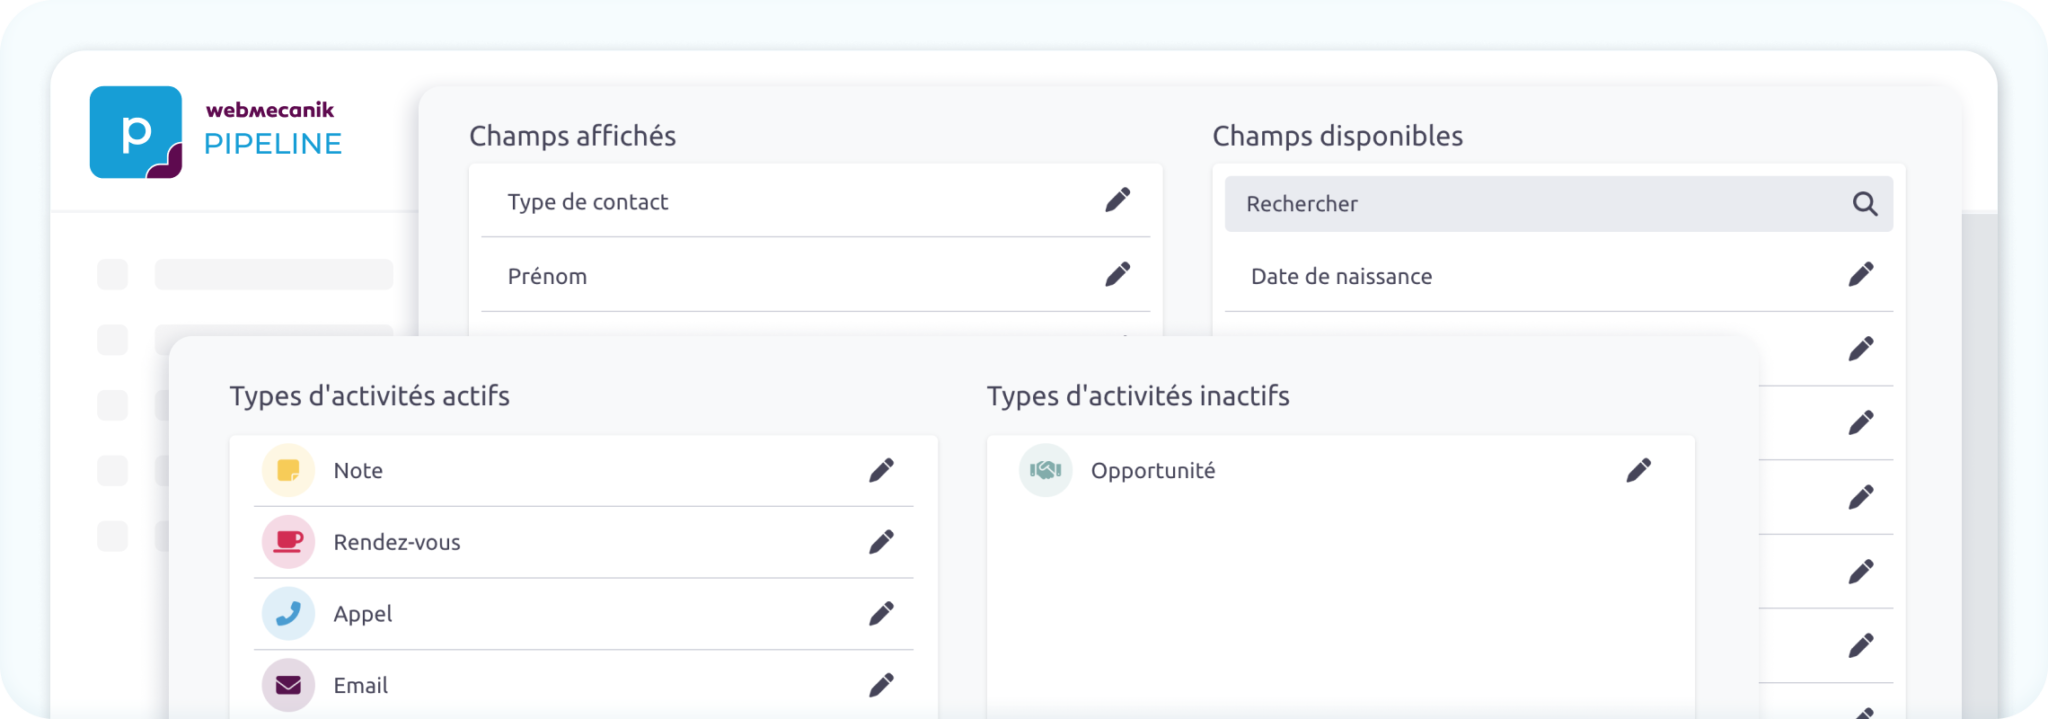Edit the Type de contact field
2048x719 pixels.
pos(1117,200)
